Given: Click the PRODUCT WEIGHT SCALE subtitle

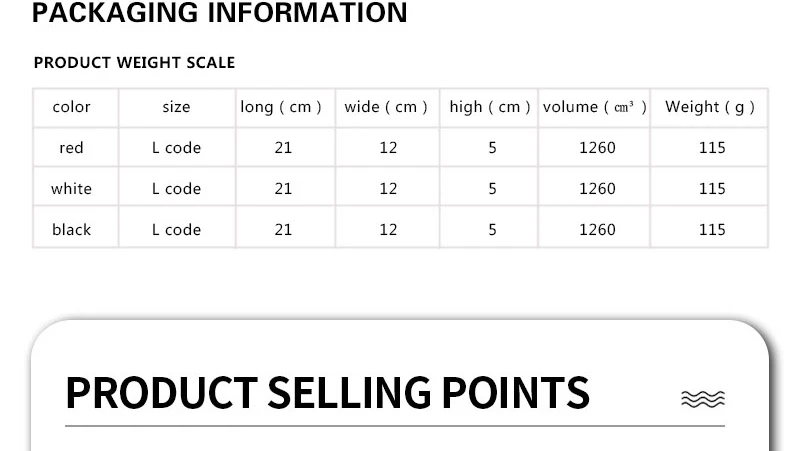Looking at the screenshot, I should click(134, 63).
